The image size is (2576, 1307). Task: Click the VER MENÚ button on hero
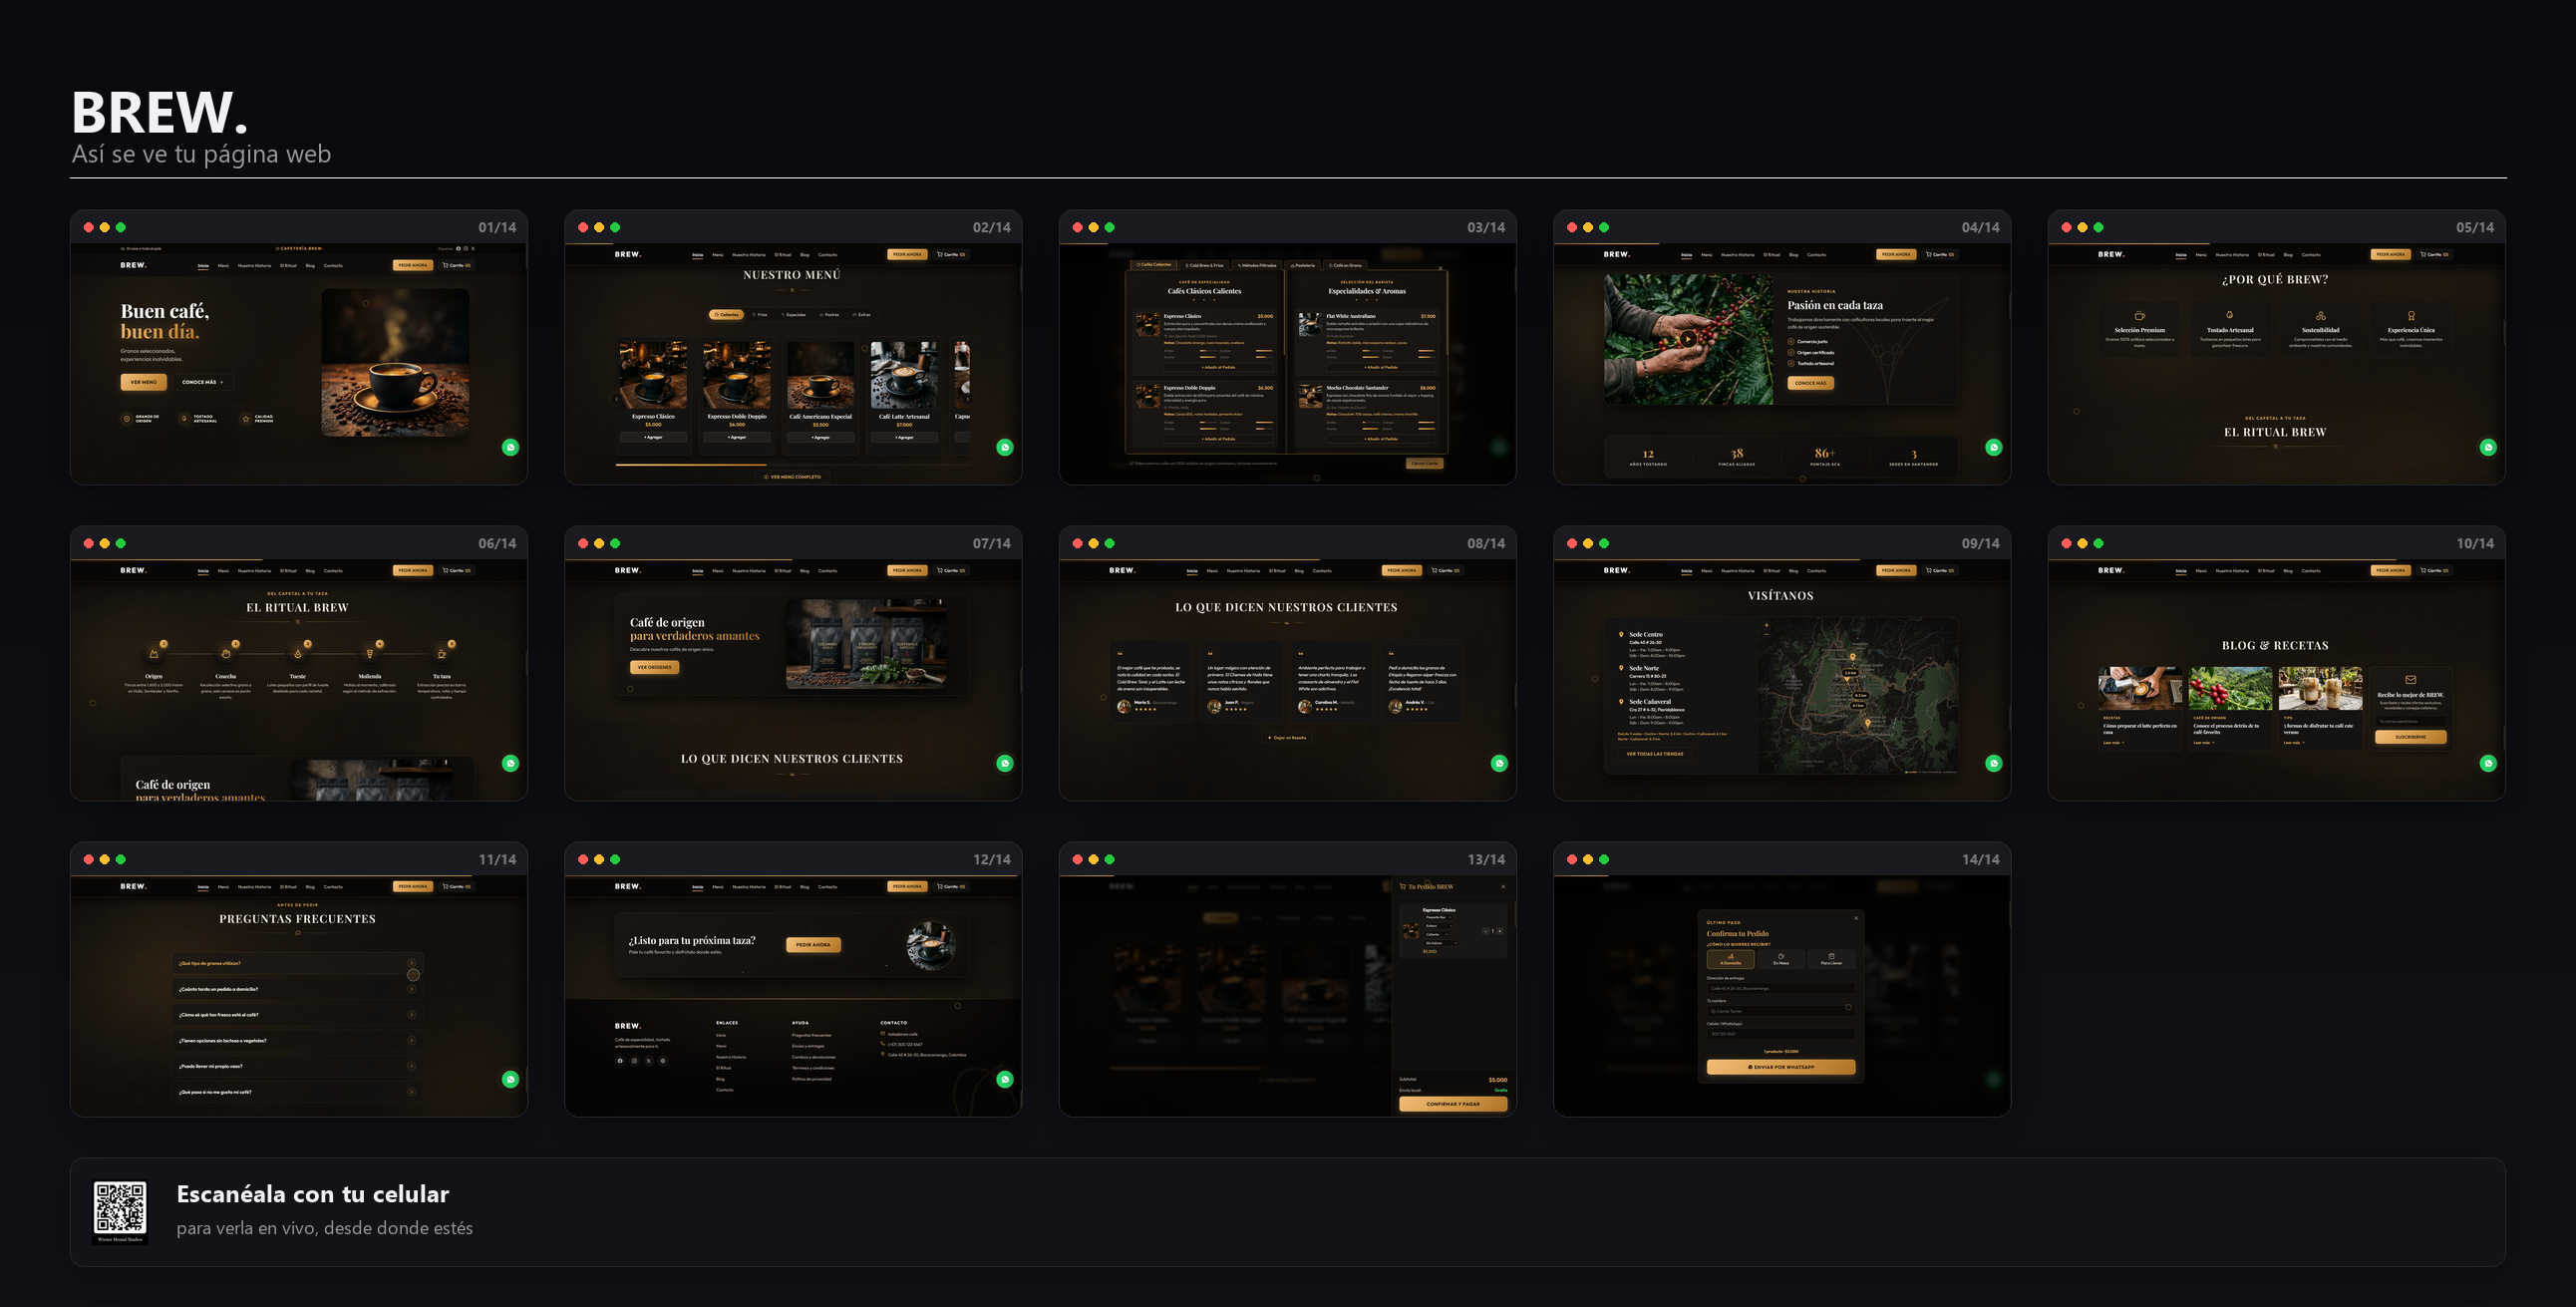pos(143,382)
